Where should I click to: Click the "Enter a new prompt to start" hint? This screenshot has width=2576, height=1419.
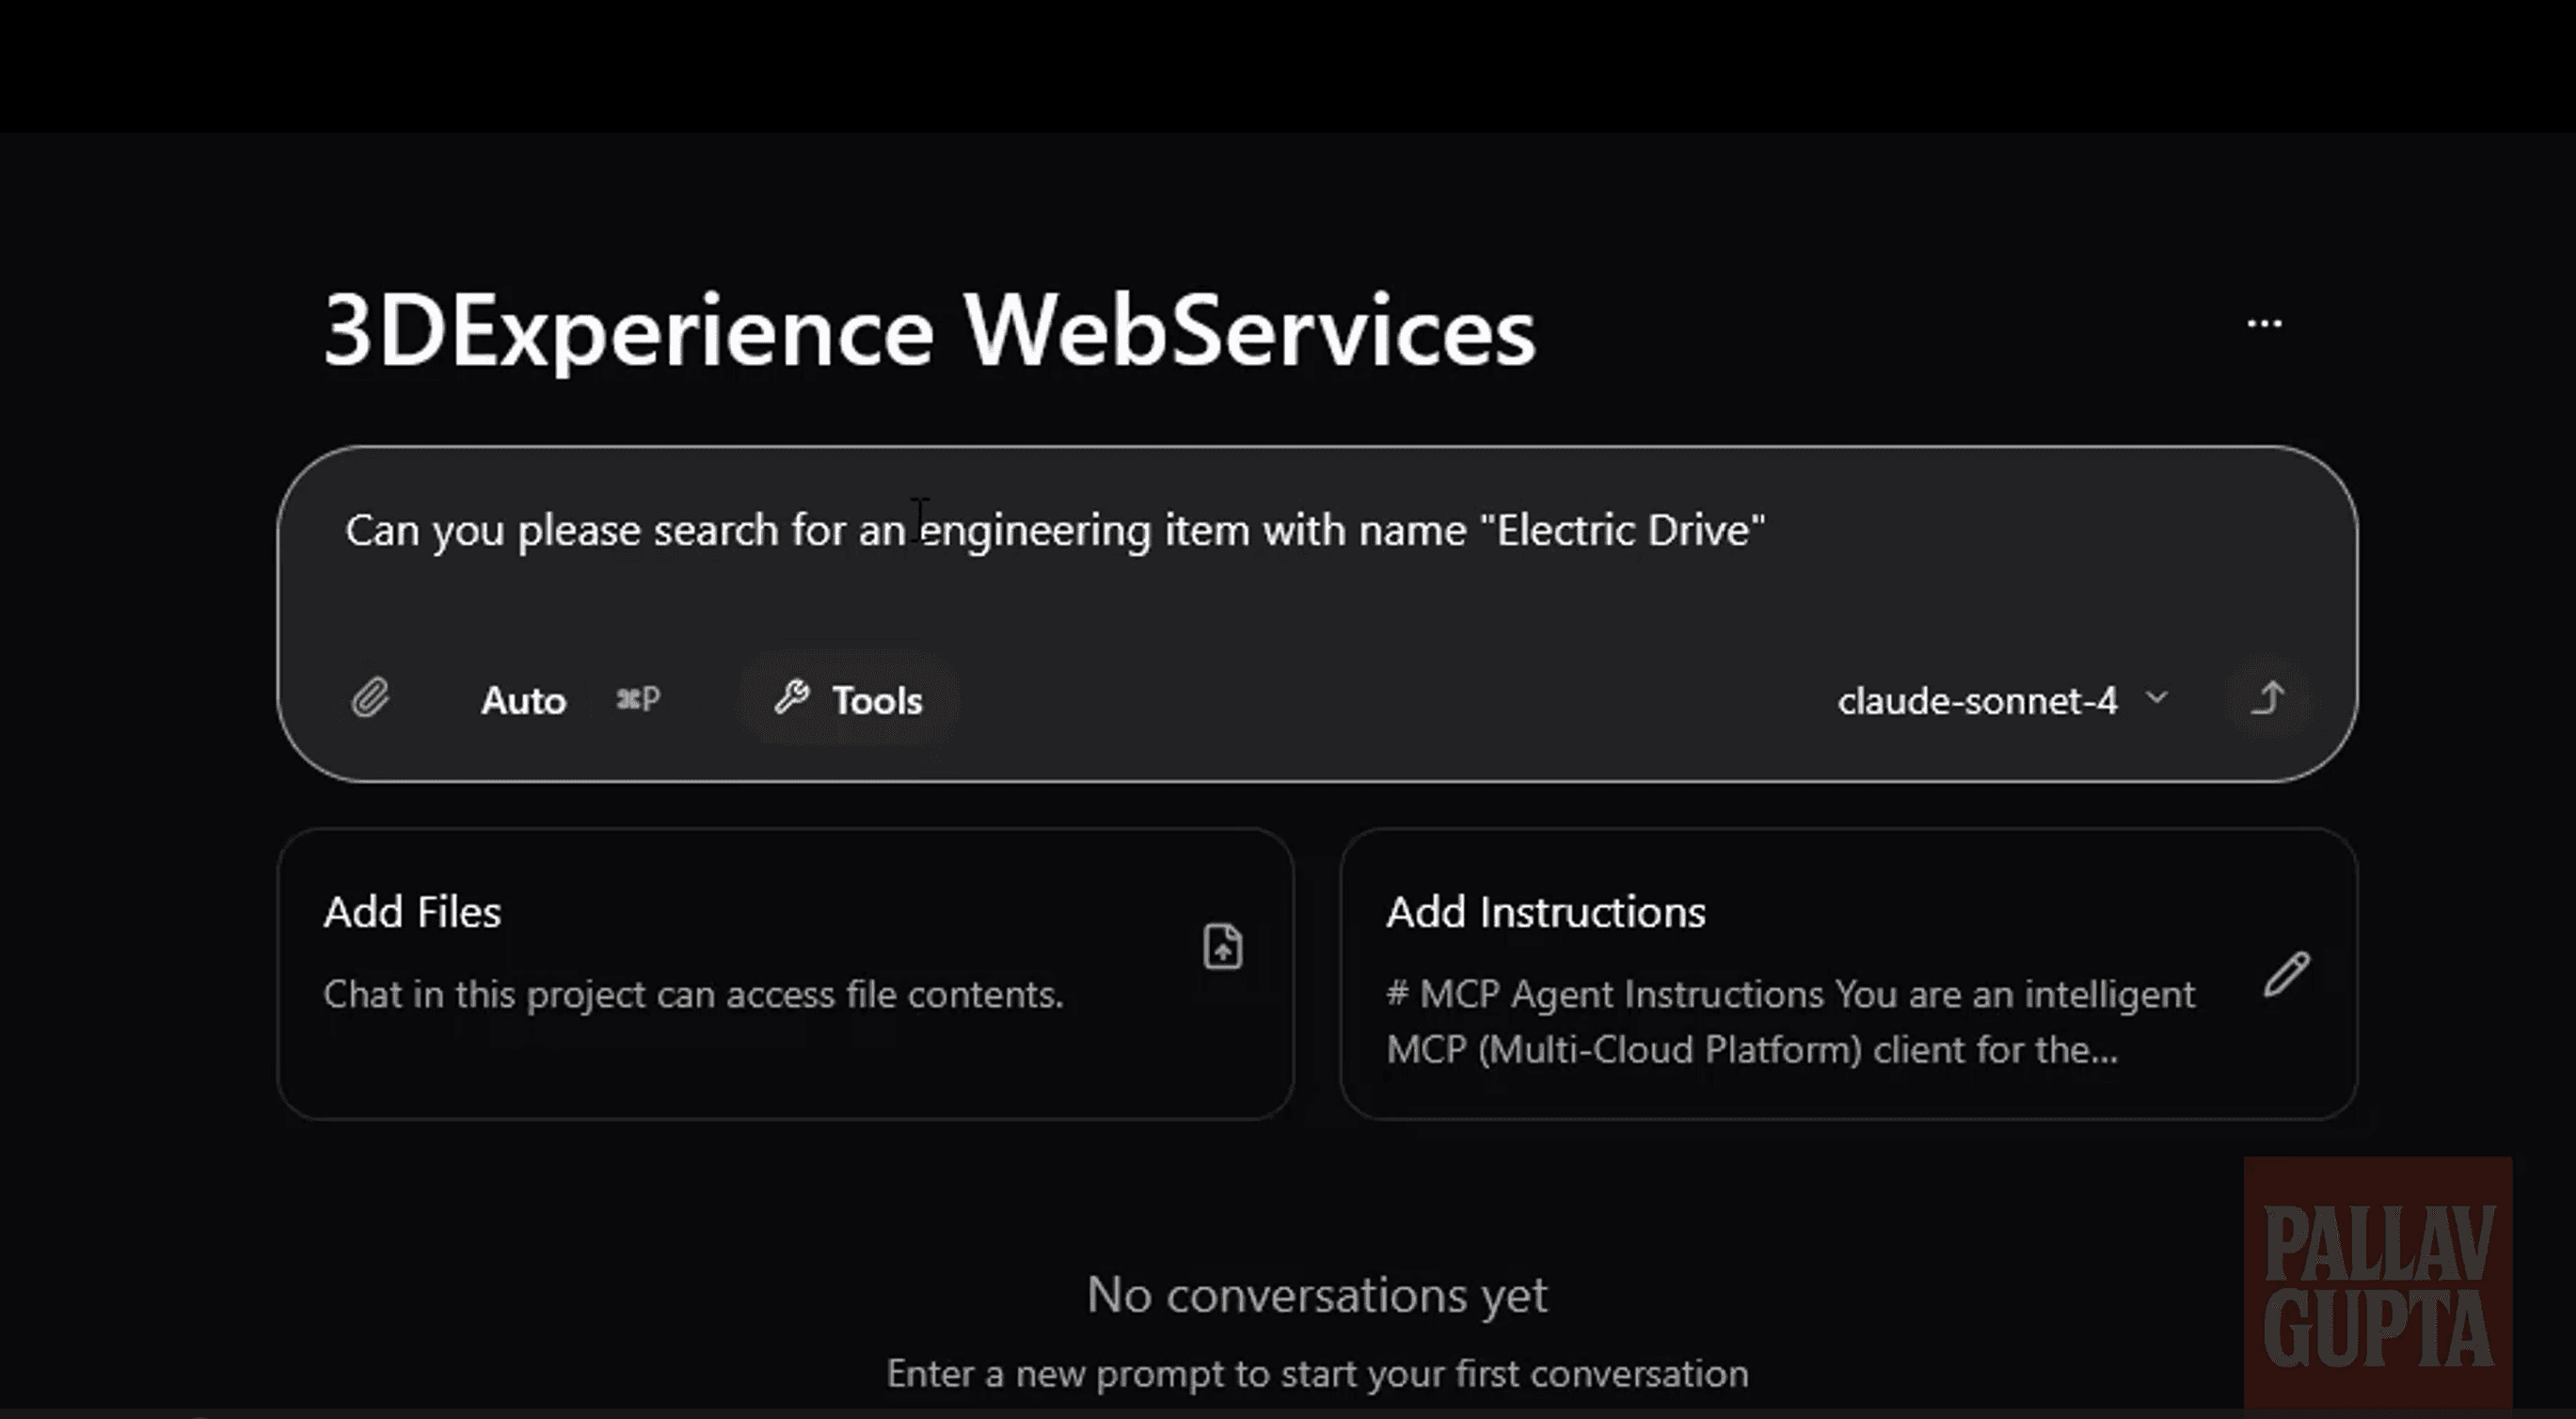[1317, 1373]
